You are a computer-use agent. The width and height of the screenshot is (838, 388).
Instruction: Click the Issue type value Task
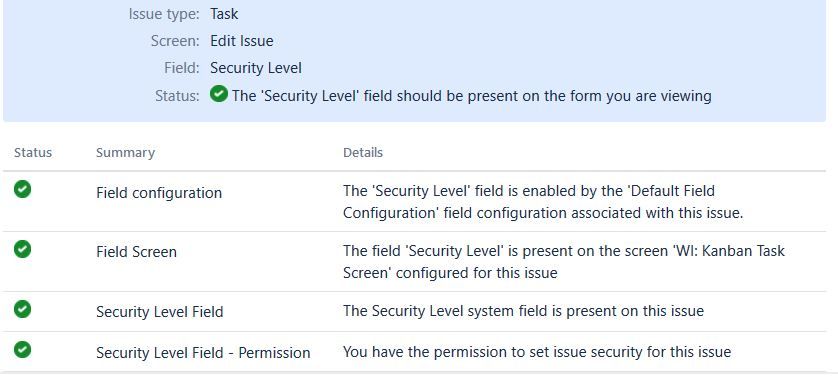(224, 14)
